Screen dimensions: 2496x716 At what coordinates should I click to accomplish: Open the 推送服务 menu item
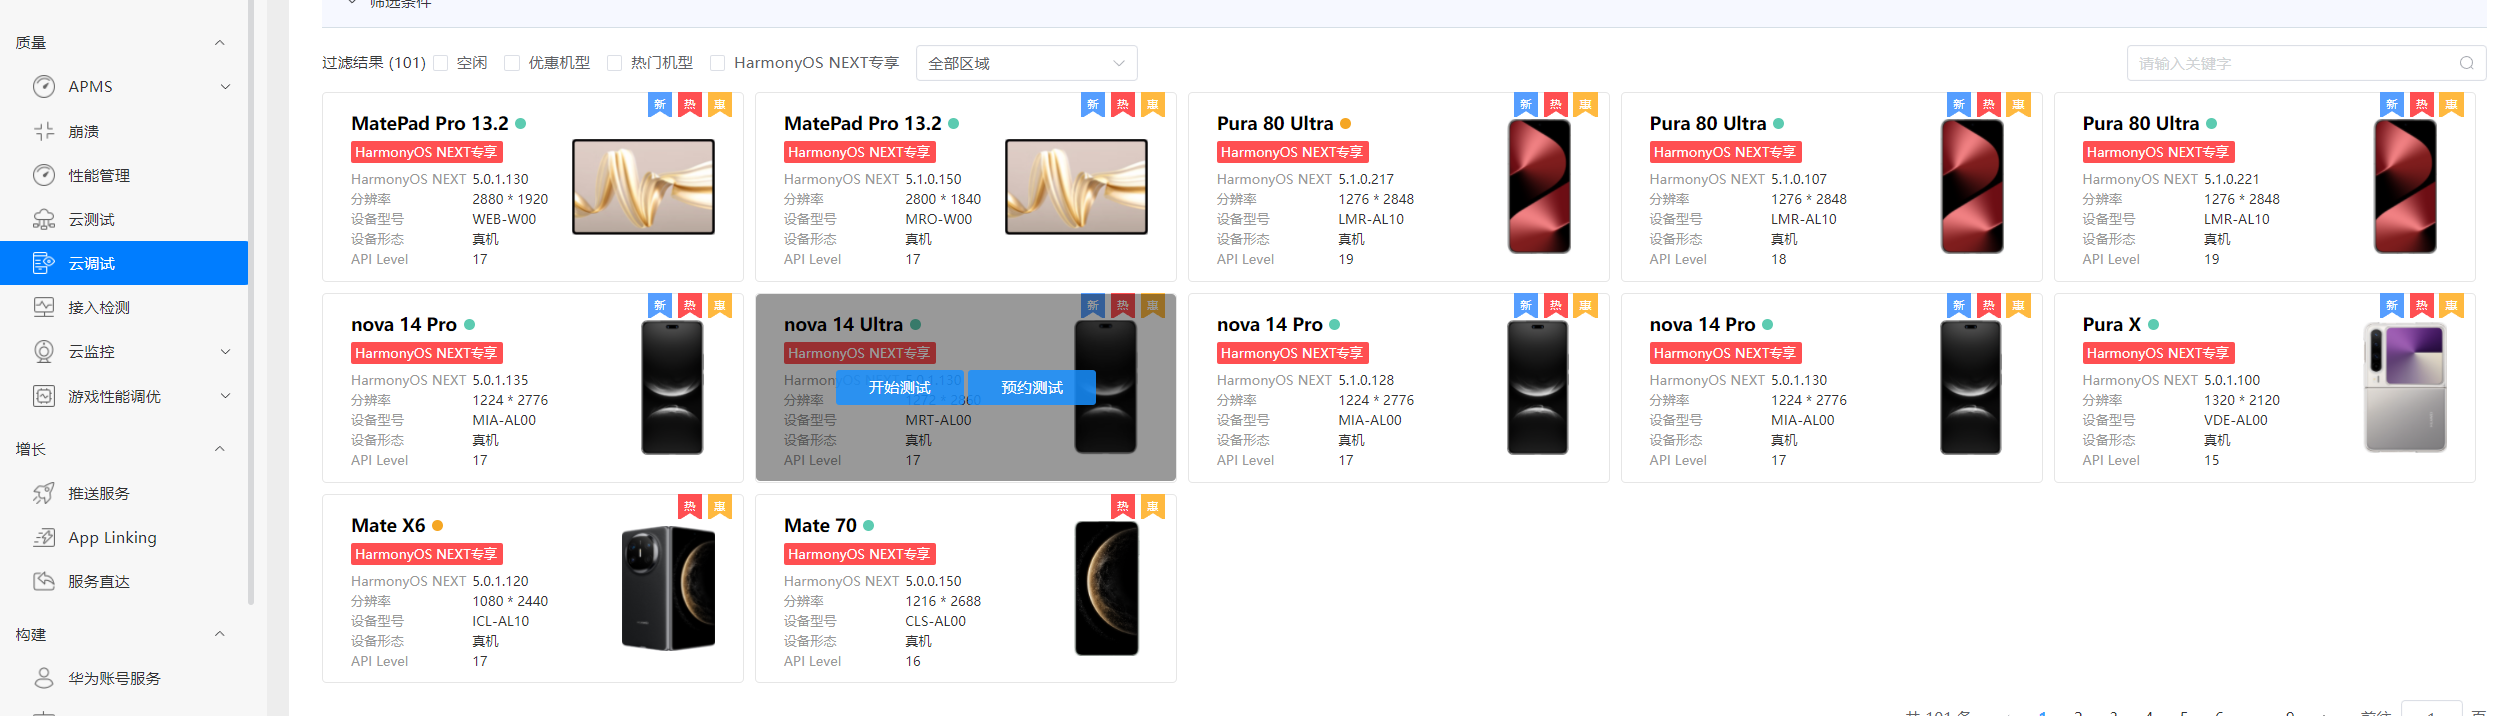(124, 493)
